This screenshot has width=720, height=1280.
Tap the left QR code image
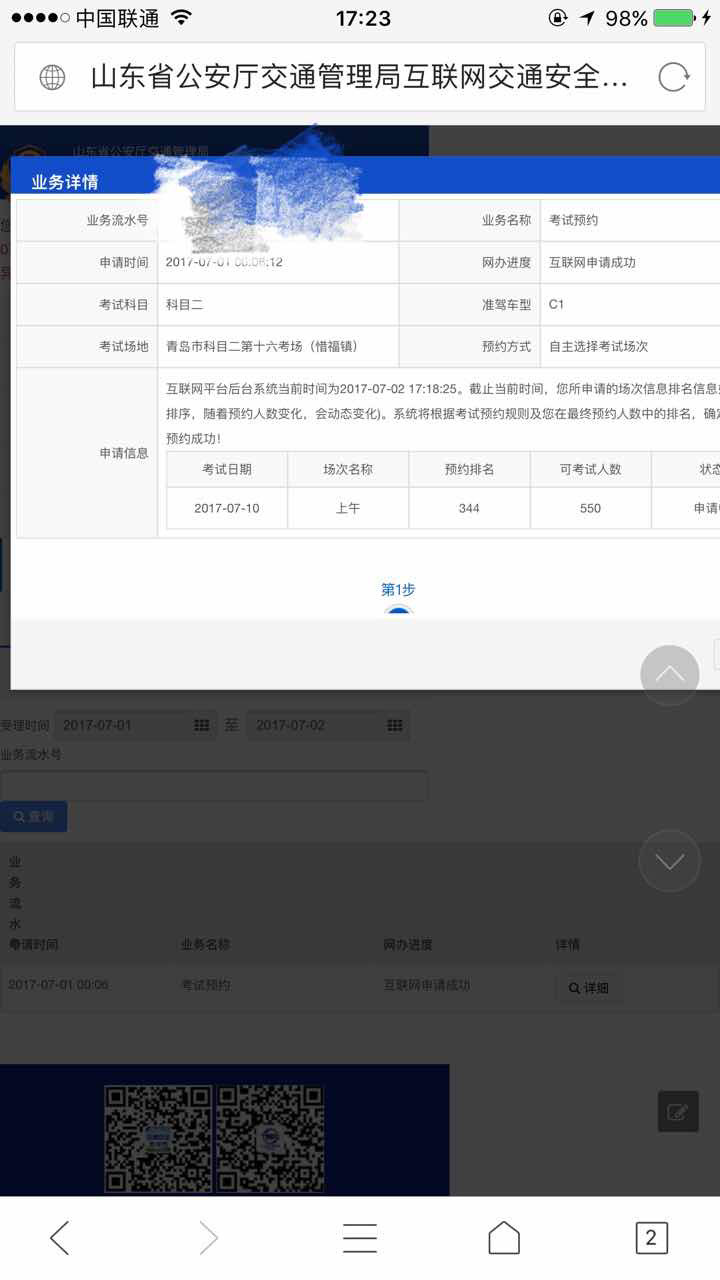(158, 1139)
